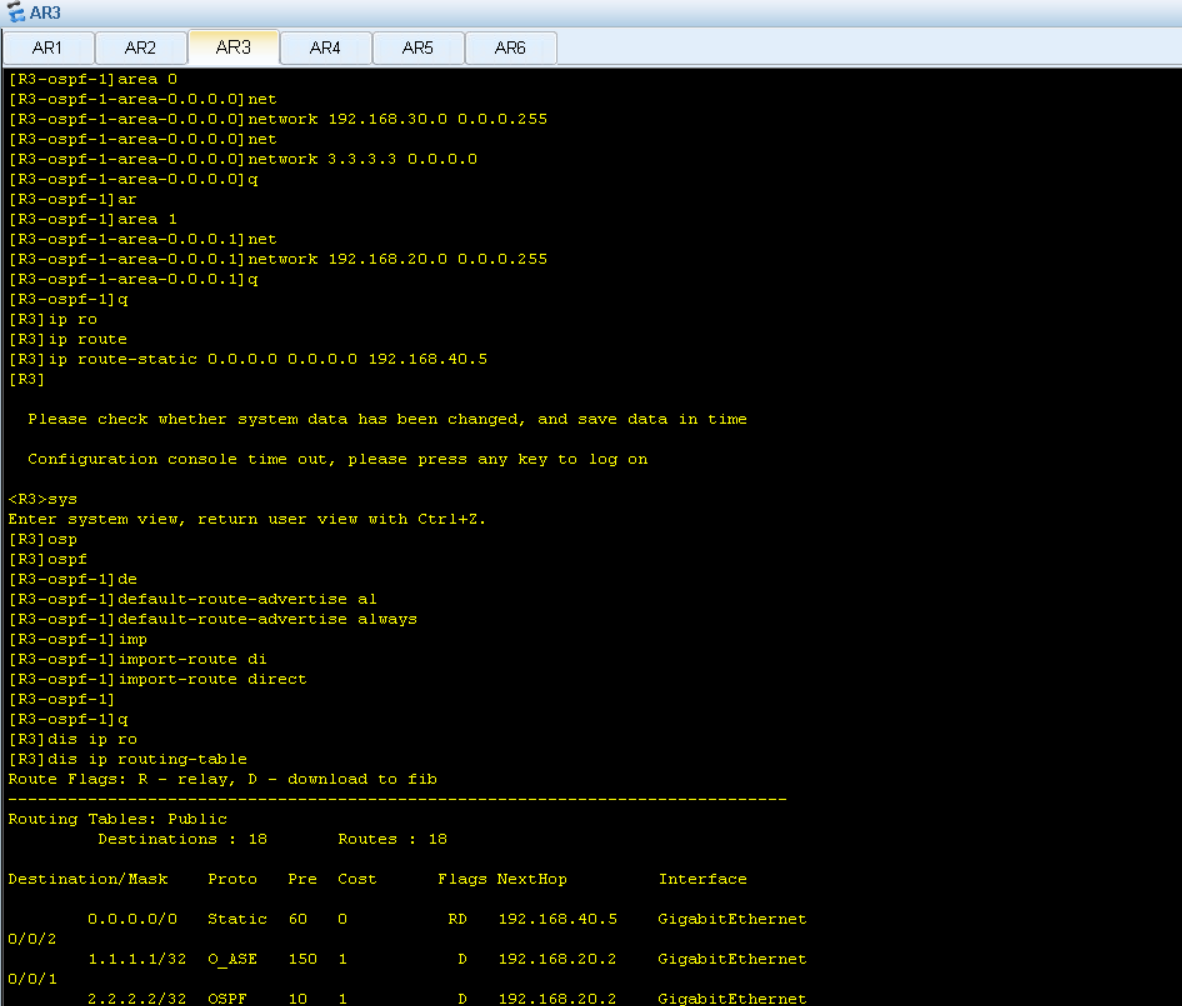Click the '1.1.1.1/32' destination entry
This screenshot has width=1182, height=1006.
(x=137, y=959)
